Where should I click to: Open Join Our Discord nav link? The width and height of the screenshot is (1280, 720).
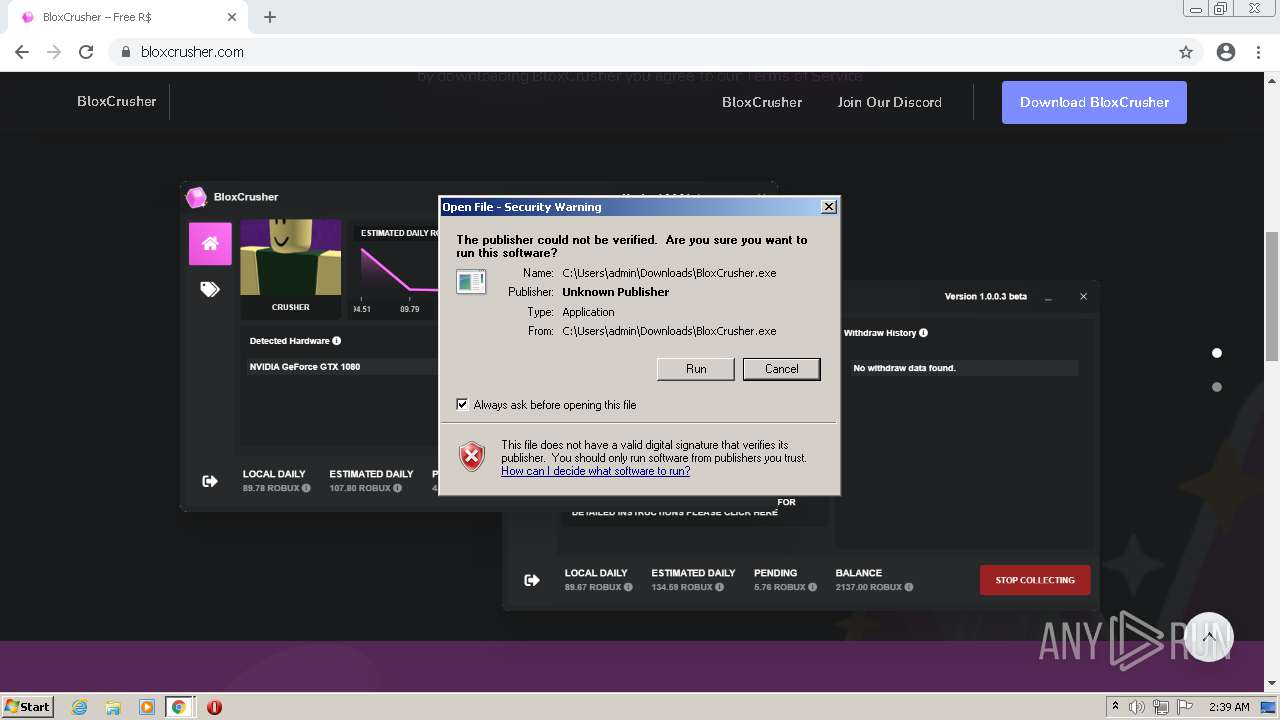(889, 102)
